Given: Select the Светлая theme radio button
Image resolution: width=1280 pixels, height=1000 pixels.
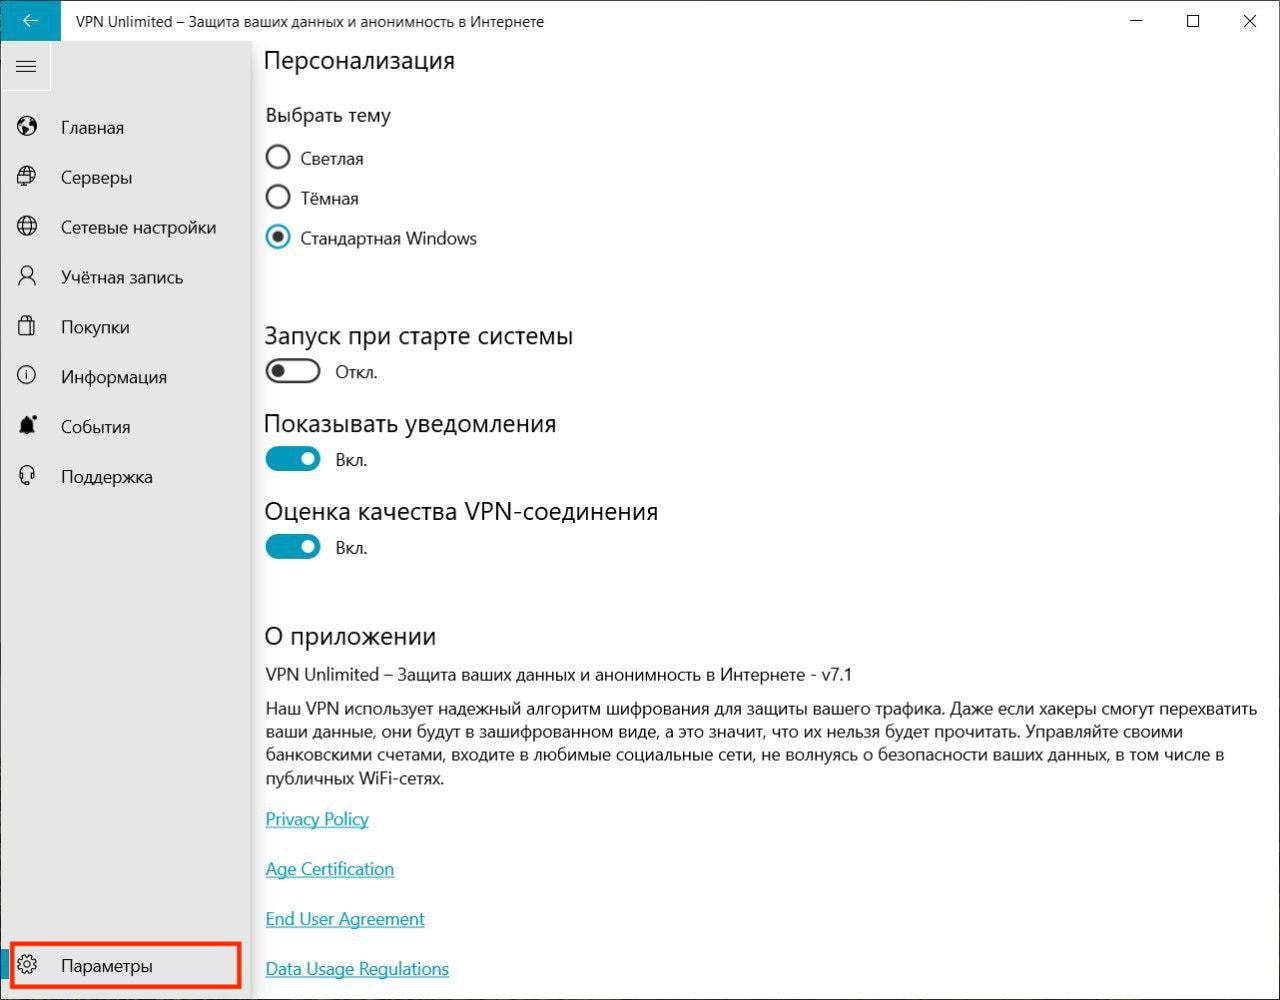Looking at the screenshot, I should pyautogui.click(x=278, y=158).
